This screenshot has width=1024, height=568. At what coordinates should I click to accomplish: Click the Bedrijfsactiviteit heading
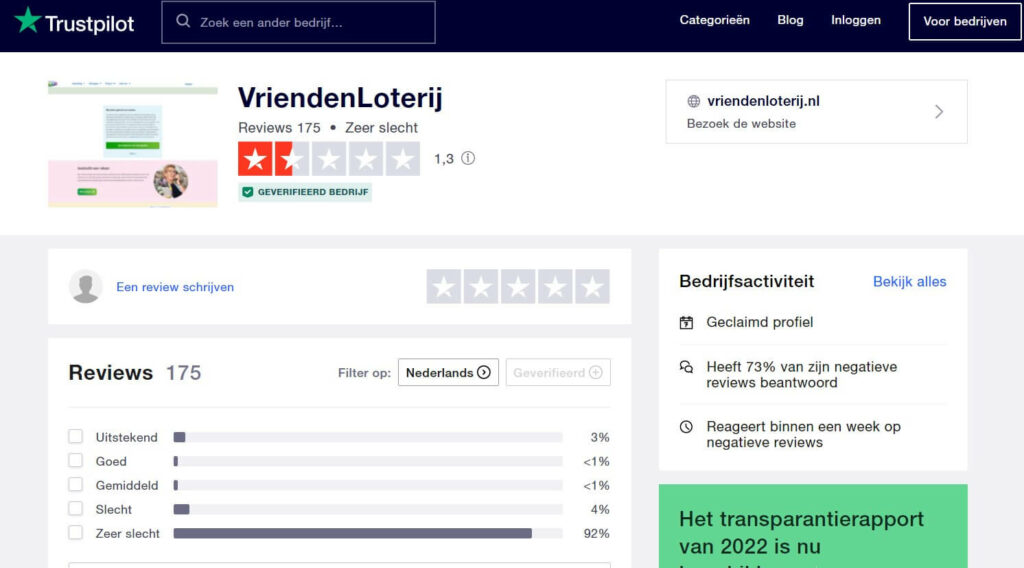746,281
